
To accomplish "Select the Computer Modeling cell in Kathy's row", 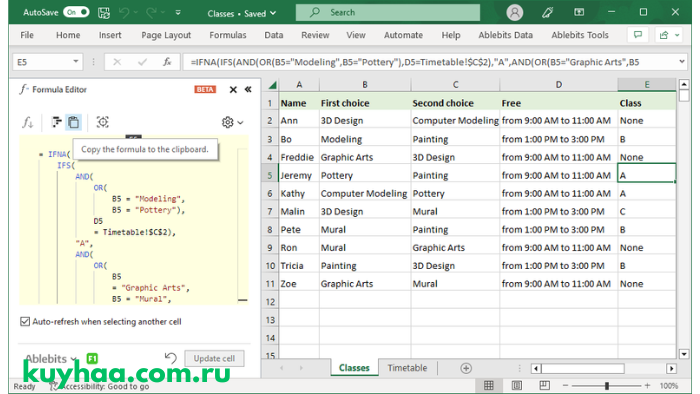I will 365,194.
